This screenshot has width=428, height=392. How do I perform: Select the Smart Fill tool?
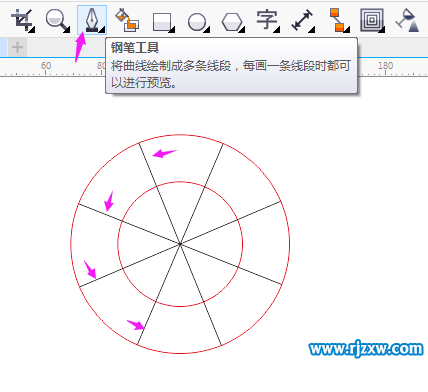coord(127,20)
